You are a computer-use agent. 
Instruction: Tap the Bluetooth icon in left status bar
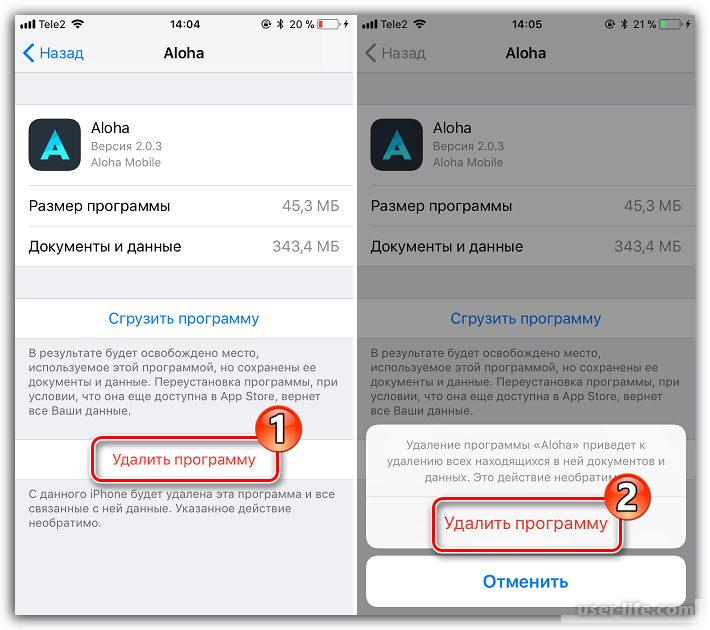coord(280,24)
